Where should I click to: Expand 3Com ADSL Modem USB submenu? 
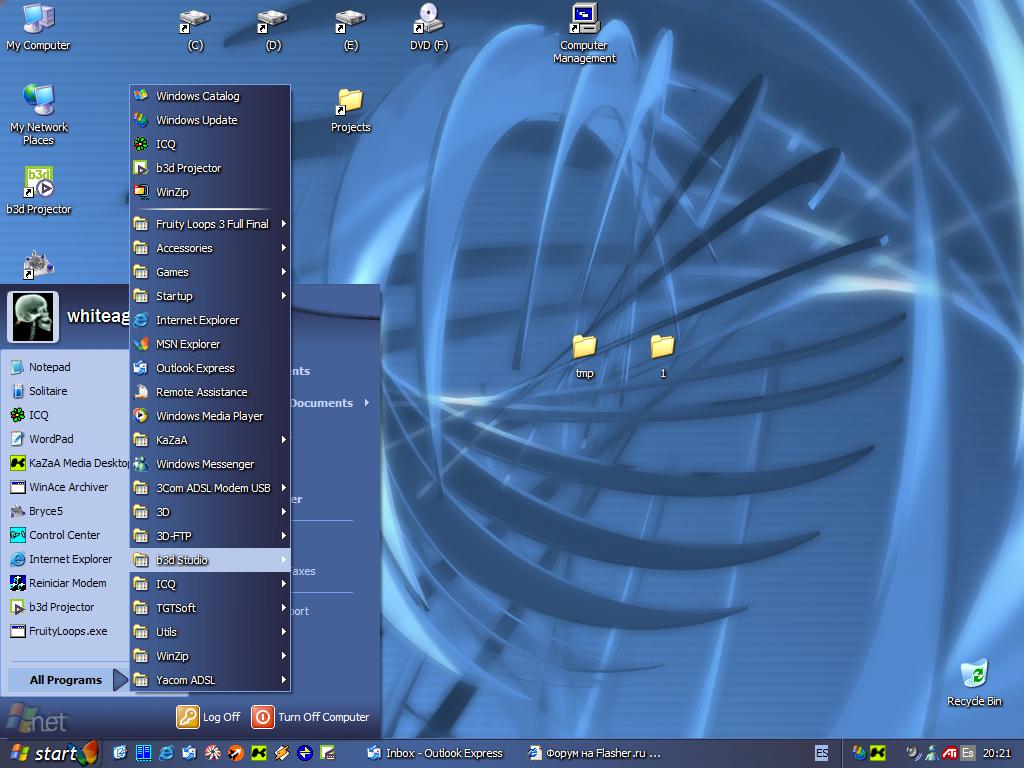pos(210,488)
